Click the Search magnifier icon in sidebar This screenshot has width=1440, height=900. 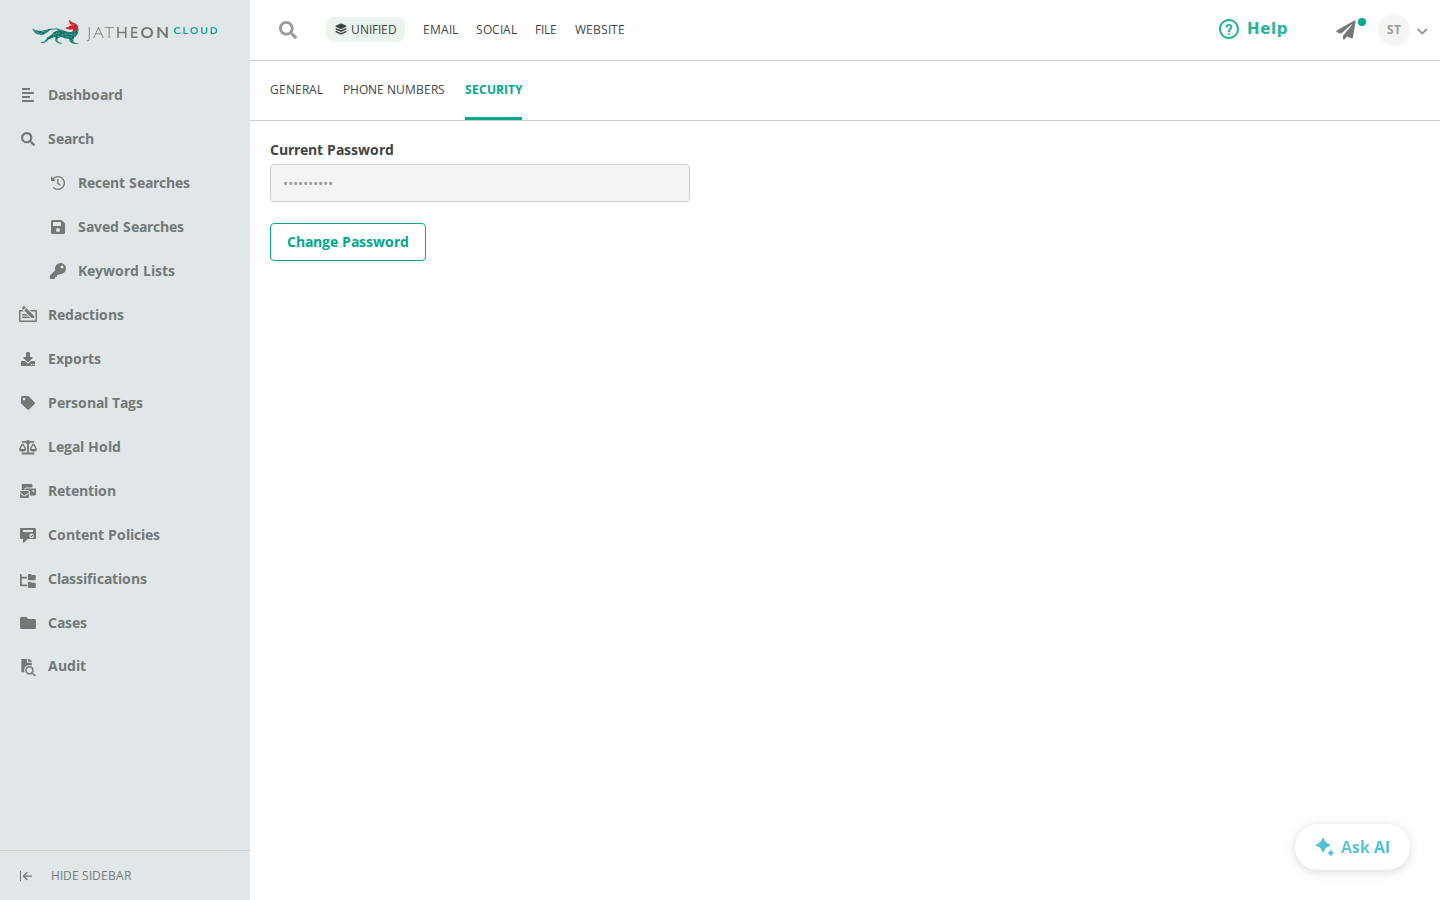[28, 139]
